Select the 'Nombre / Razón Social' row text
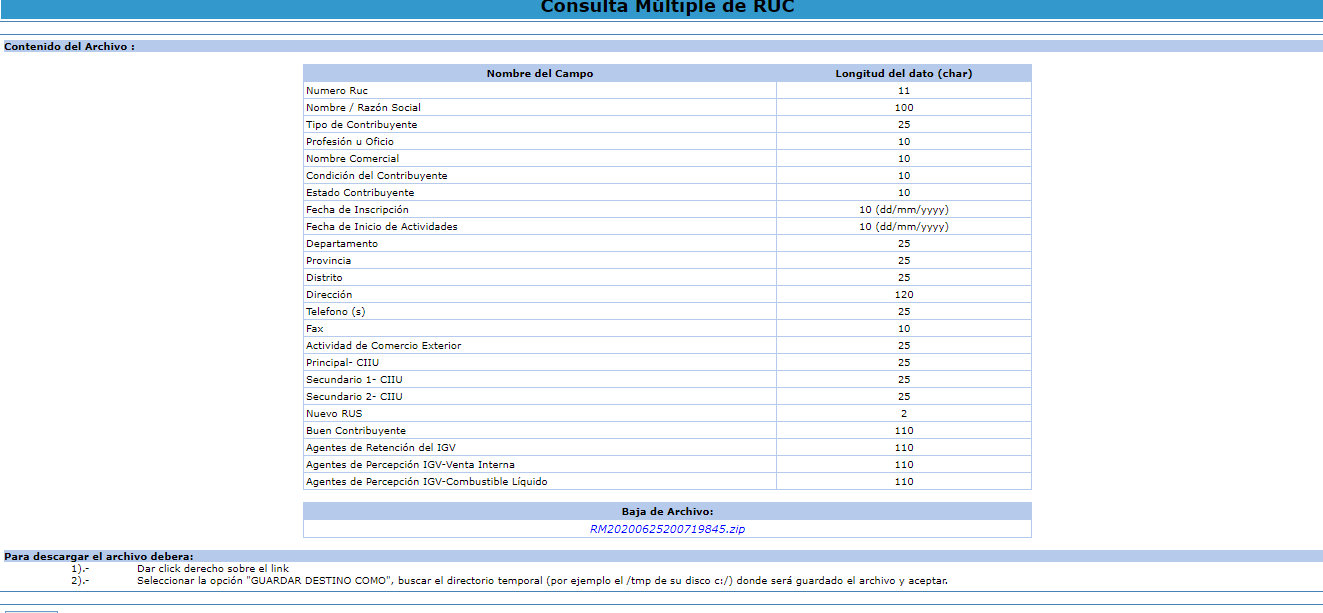 [x=363, y=108]
